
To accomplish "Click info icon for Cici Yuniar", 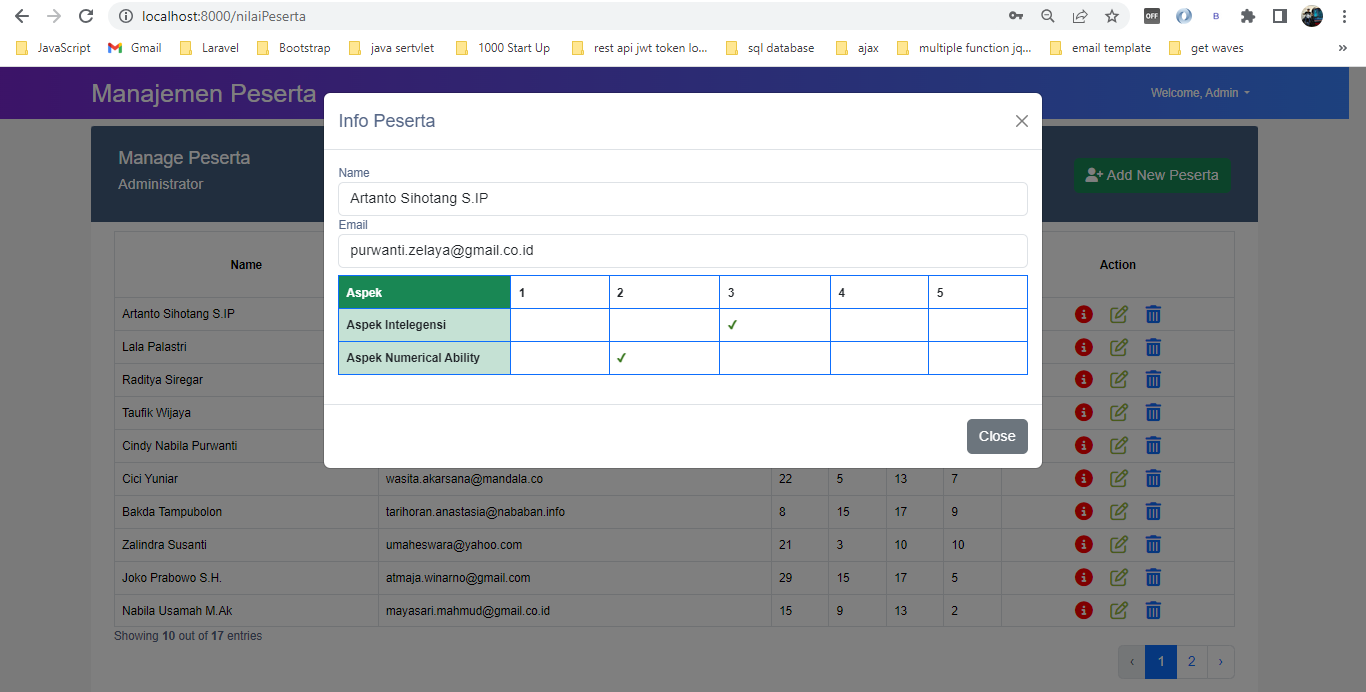I will (1083, 479).
